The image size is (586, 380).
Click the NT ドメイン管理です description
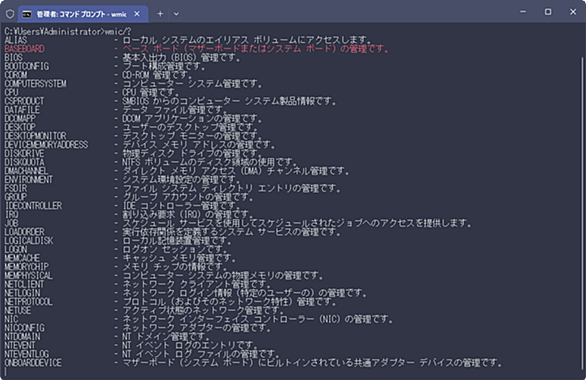[x=166, y=337]
